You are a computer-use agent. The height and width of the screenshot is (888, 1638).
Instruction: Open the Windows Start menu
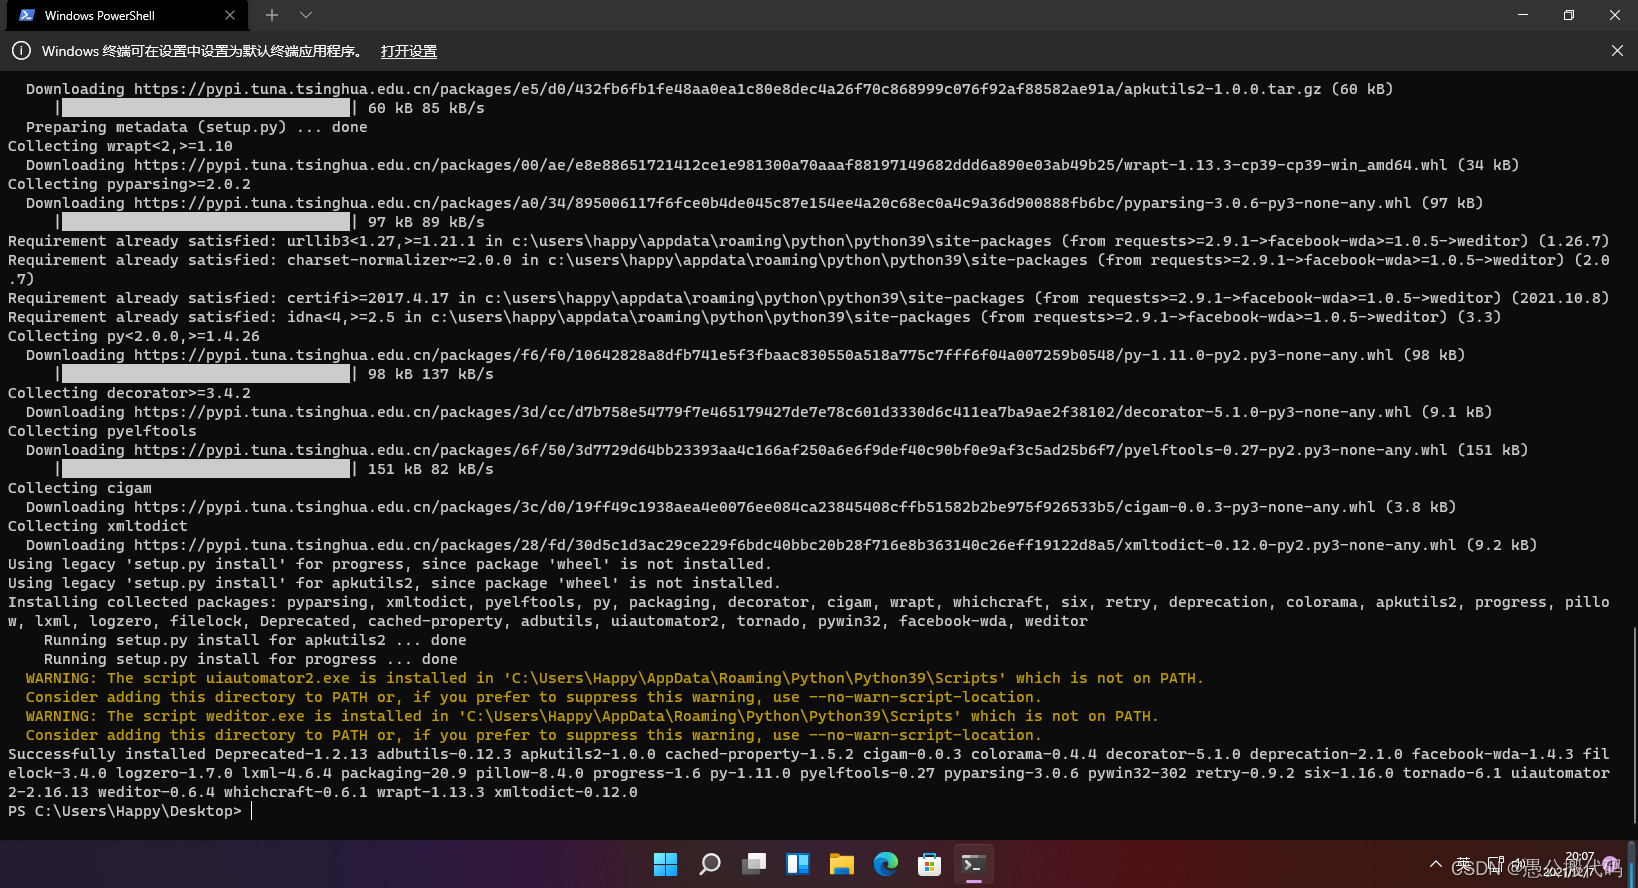pos(665,864)
